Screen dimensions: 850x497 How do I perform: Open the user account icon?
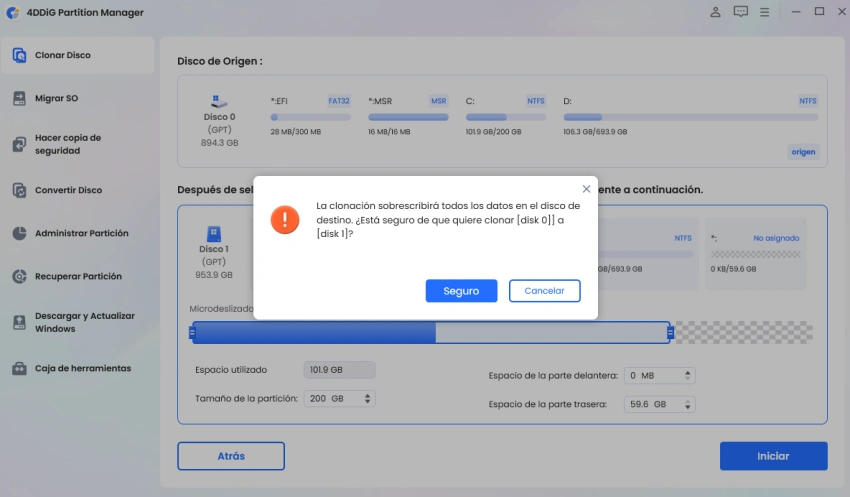tap(716, 12)
